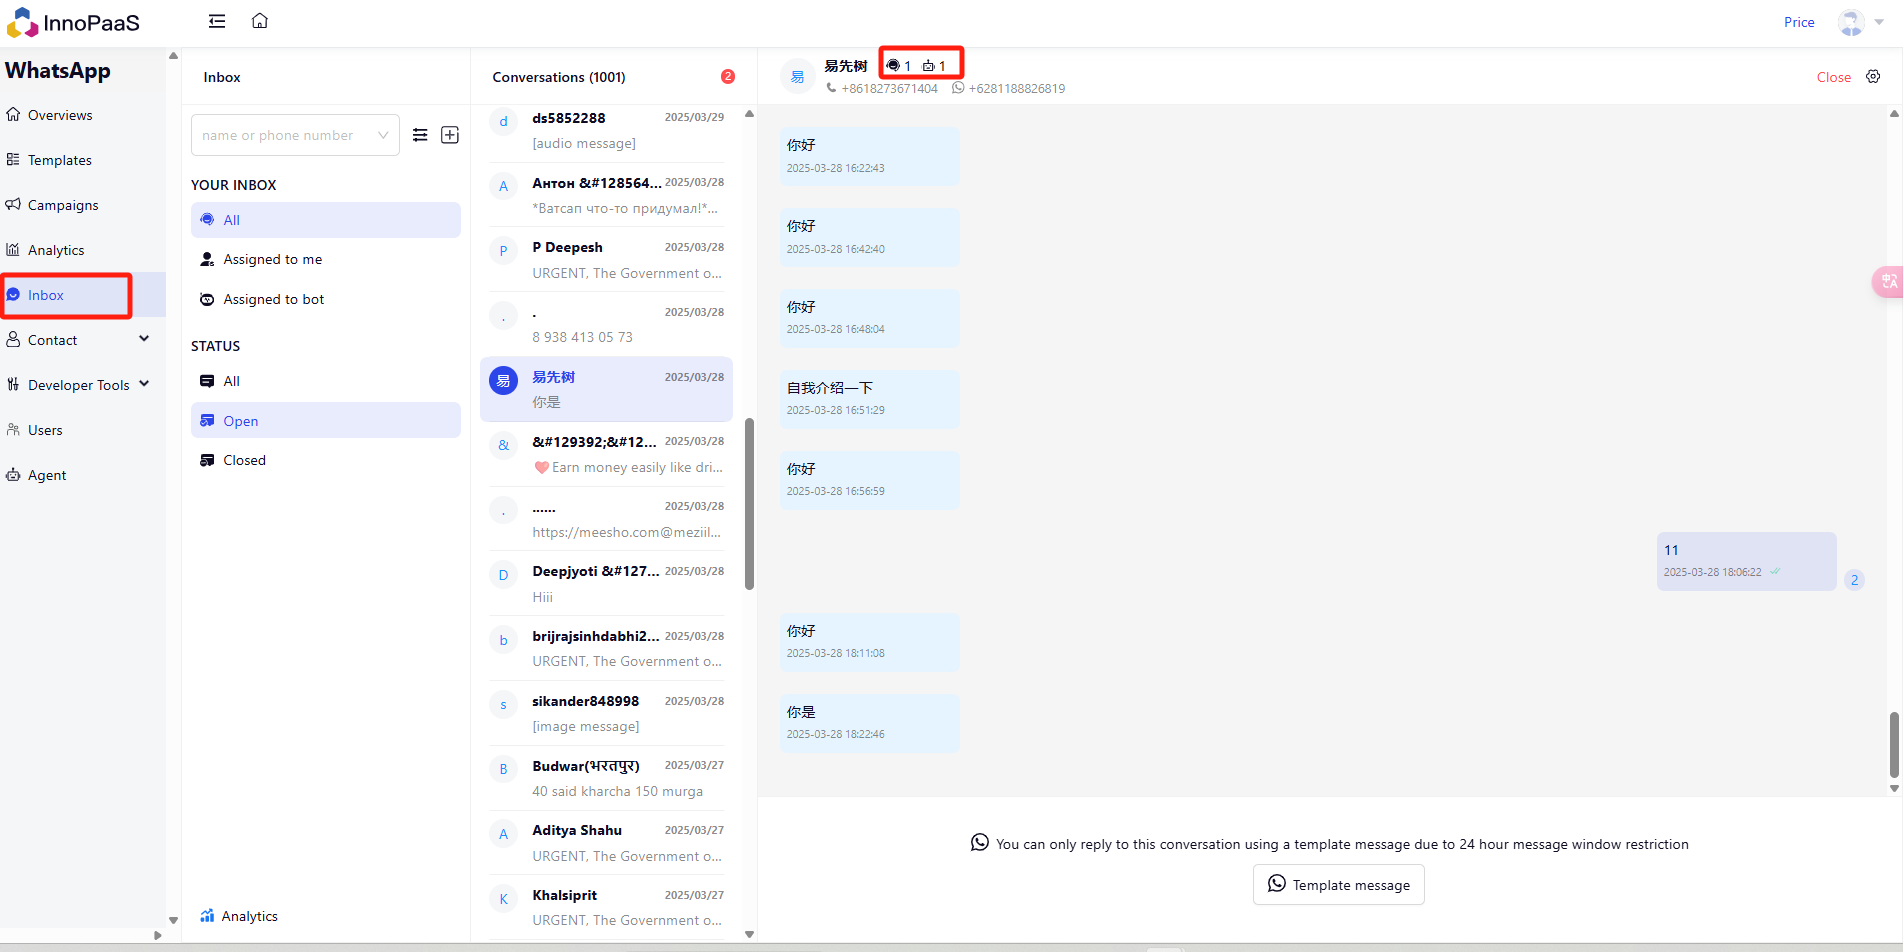The width and height of the screenshot is (1903, 952).
Task: Click the add new conversation plus icon
Action: pyautogui.click(x=450, y=135)
